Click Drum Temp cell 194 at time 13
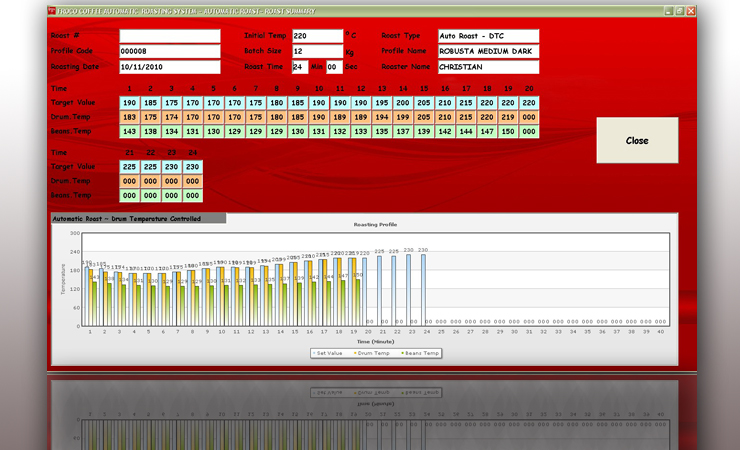This screenshot has height=450, width=740. (x=382, y=117)
